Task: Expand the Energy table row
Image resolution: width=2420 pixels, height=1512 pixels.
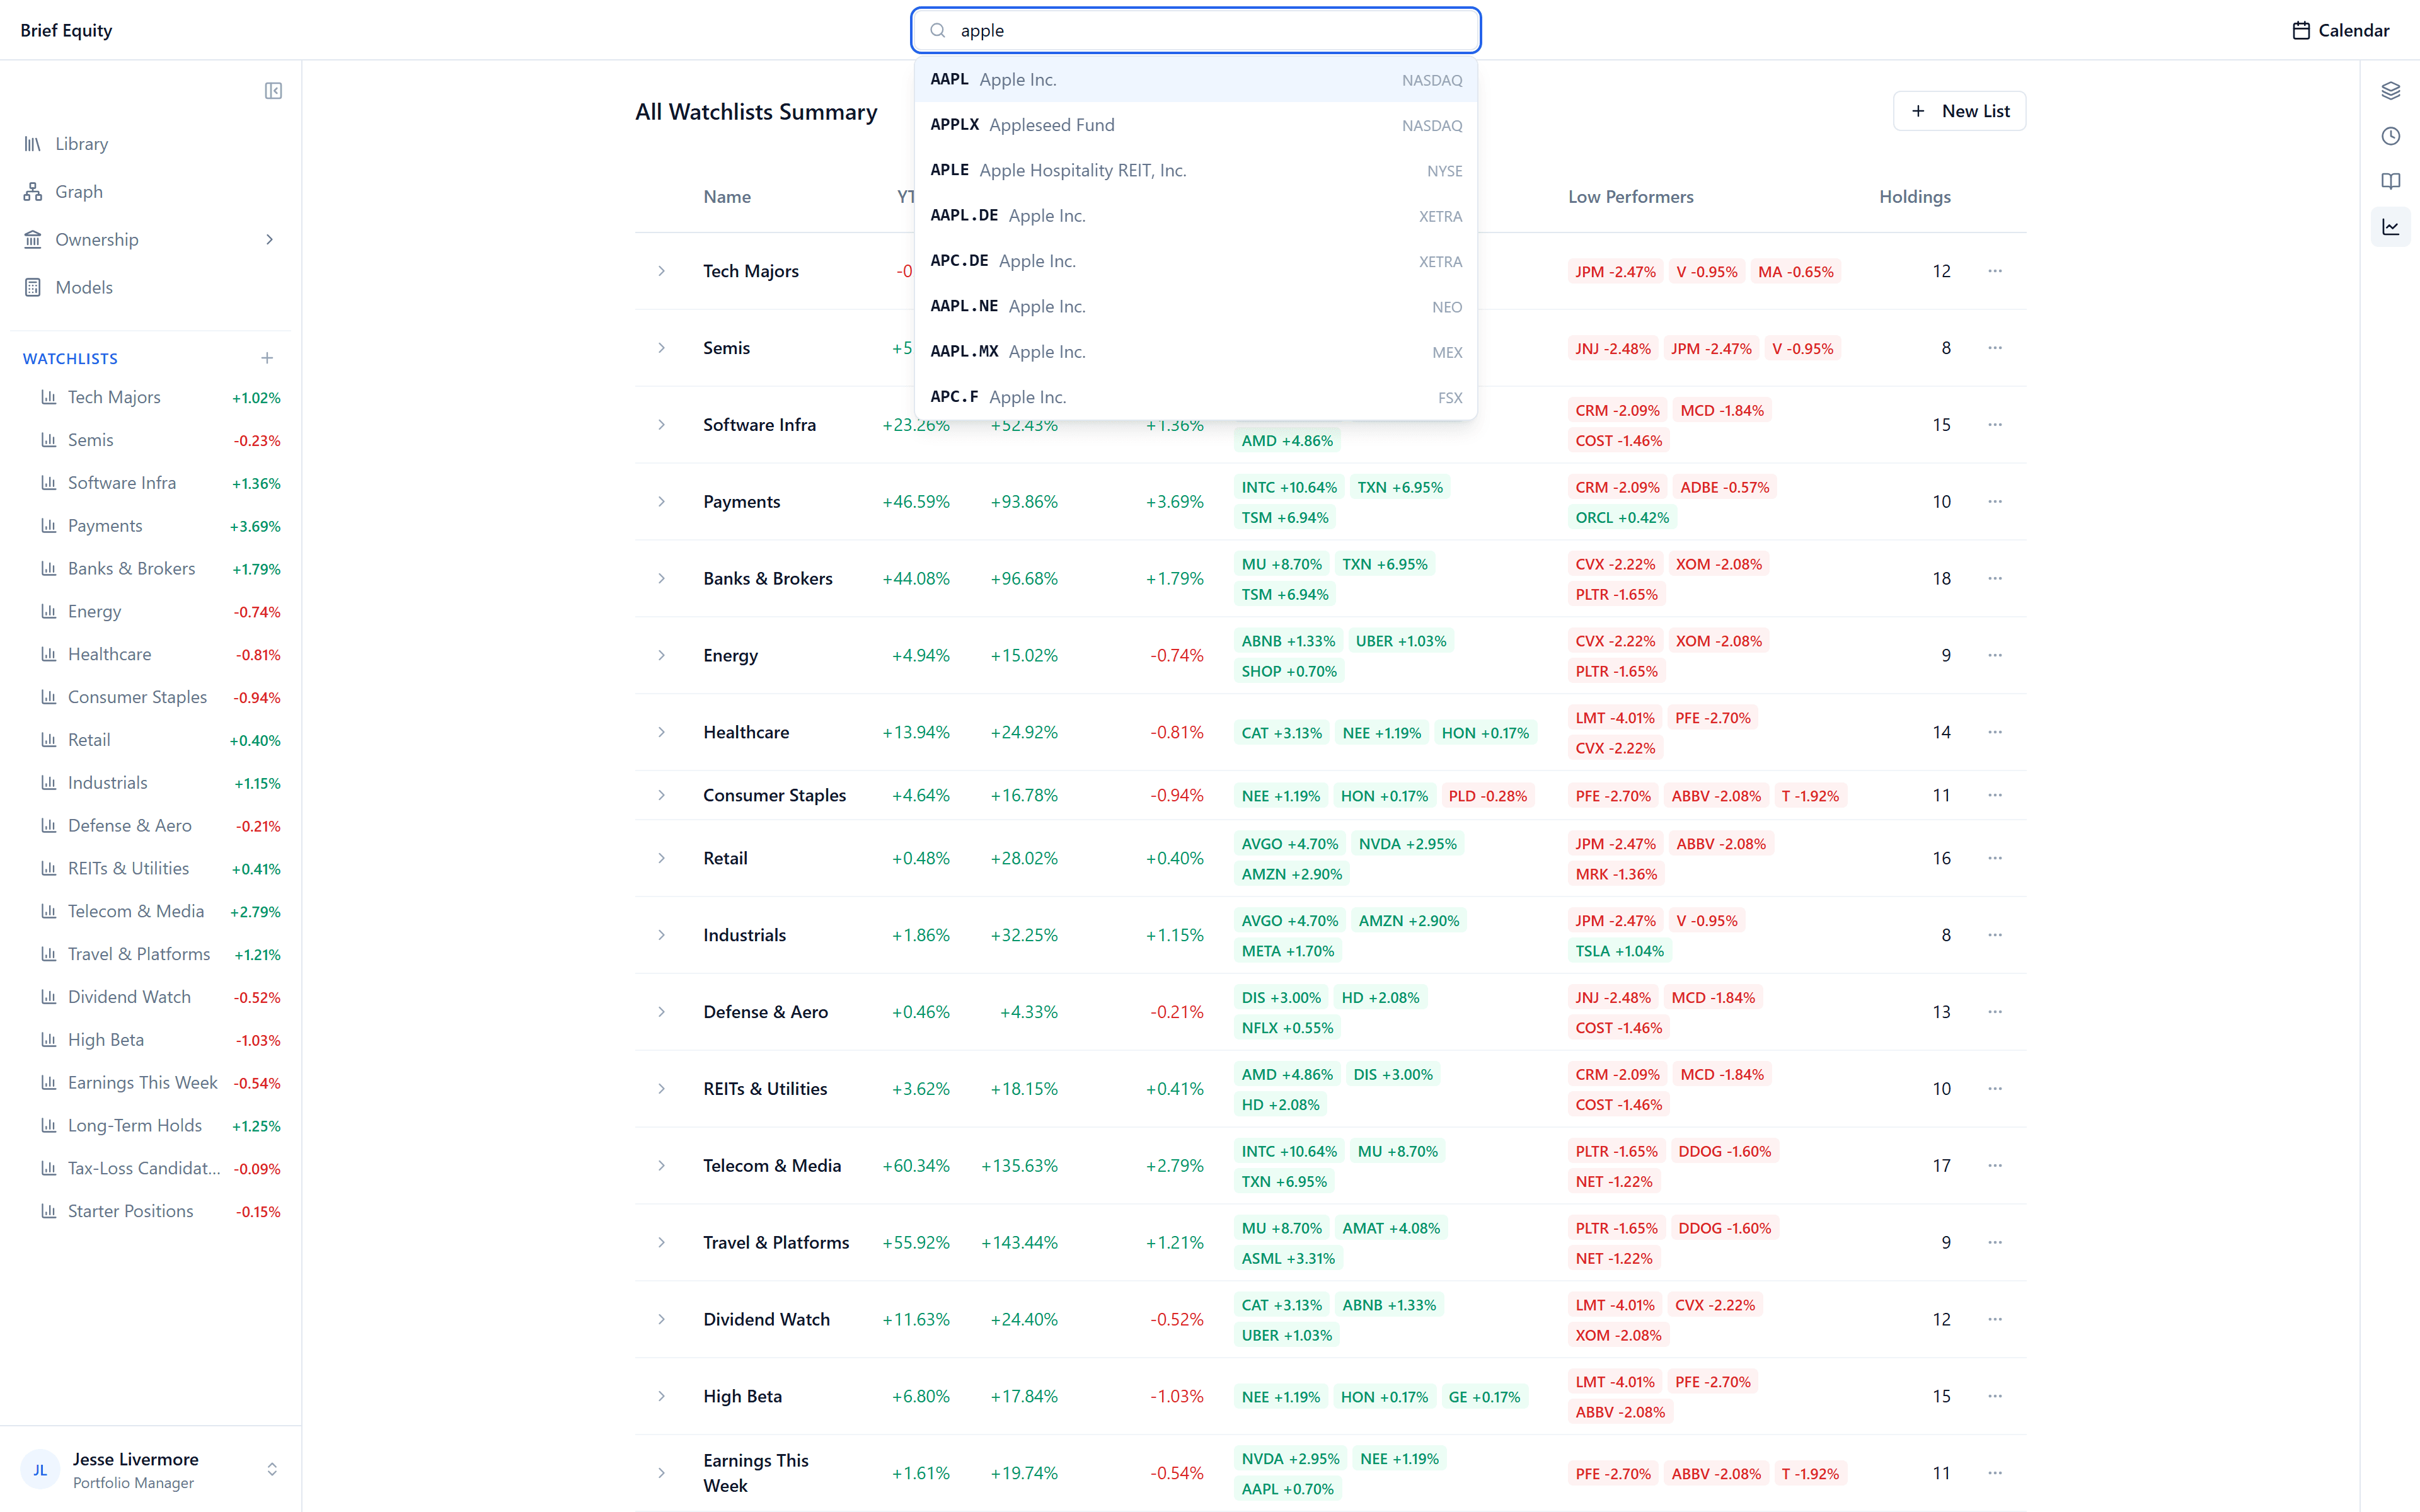Action: click(x=661, y=656)
